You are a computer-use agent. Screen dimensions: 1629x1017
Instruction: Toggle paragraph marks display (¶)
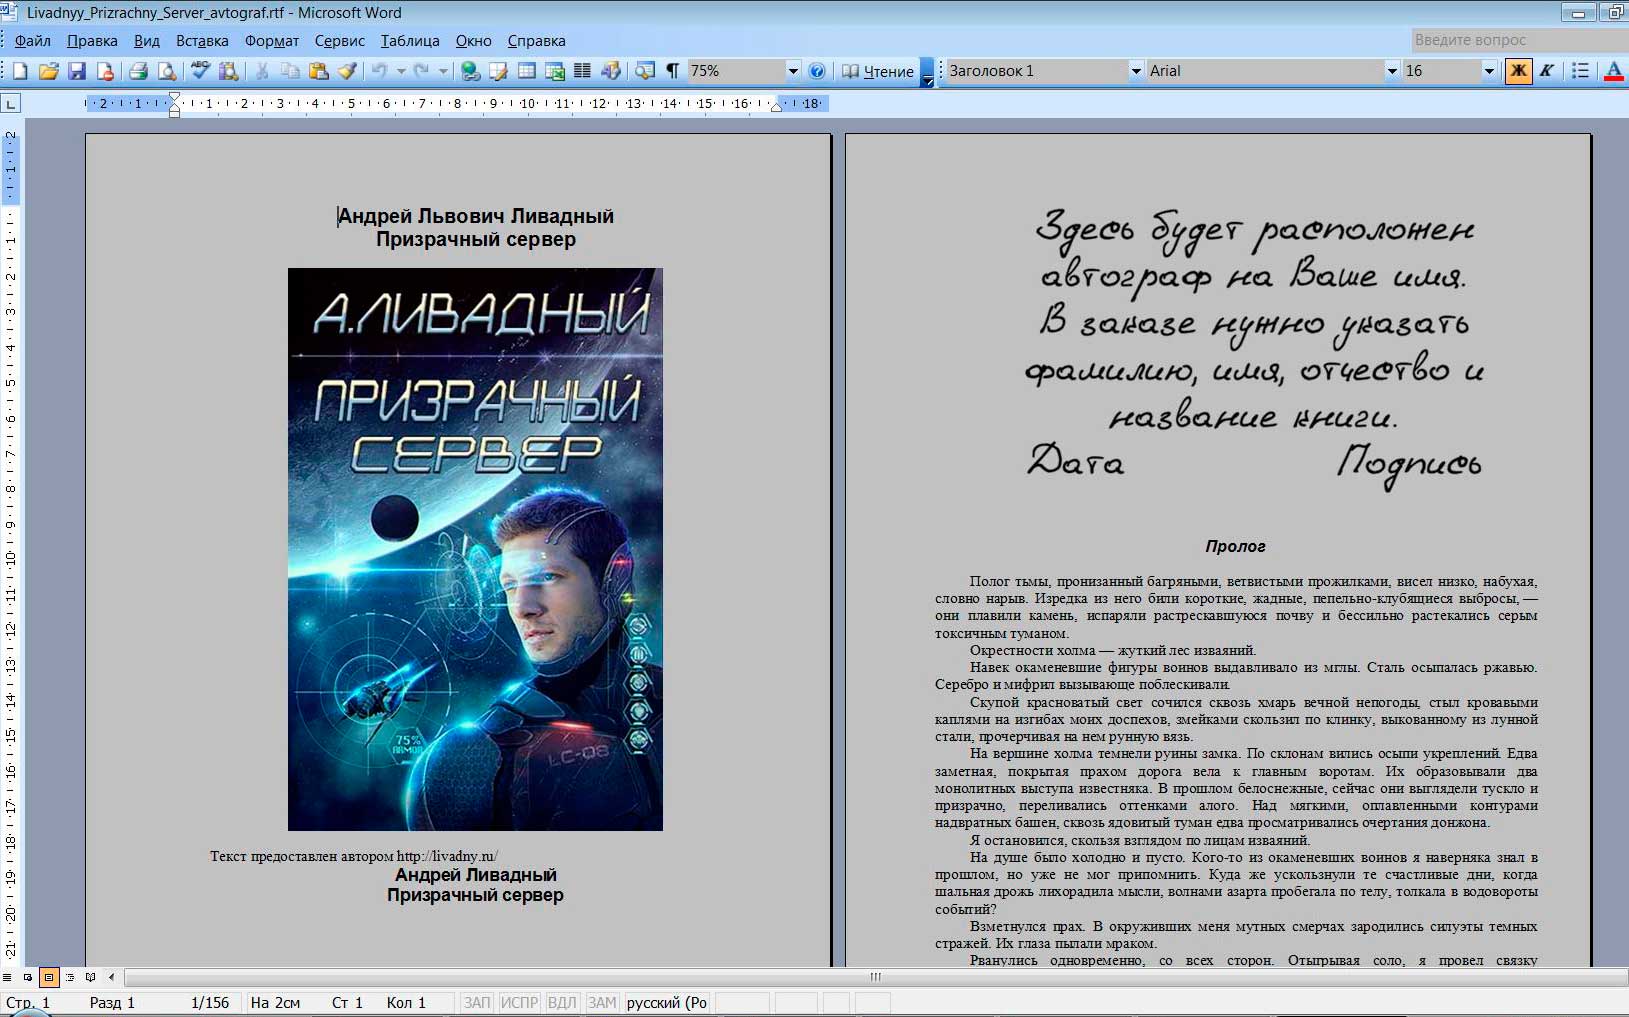(673, 71)
